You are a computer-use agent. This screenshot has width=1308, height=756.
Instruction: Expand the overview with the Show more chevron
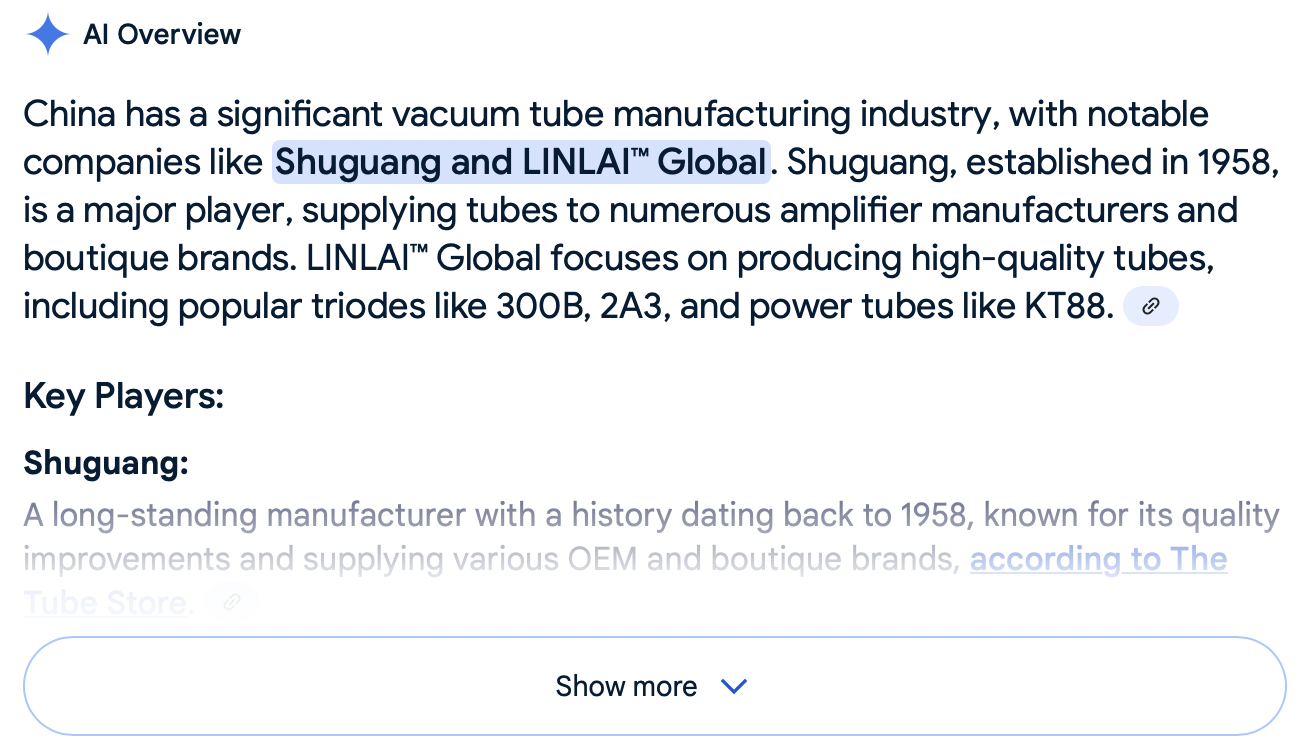[x=734, y=686]
